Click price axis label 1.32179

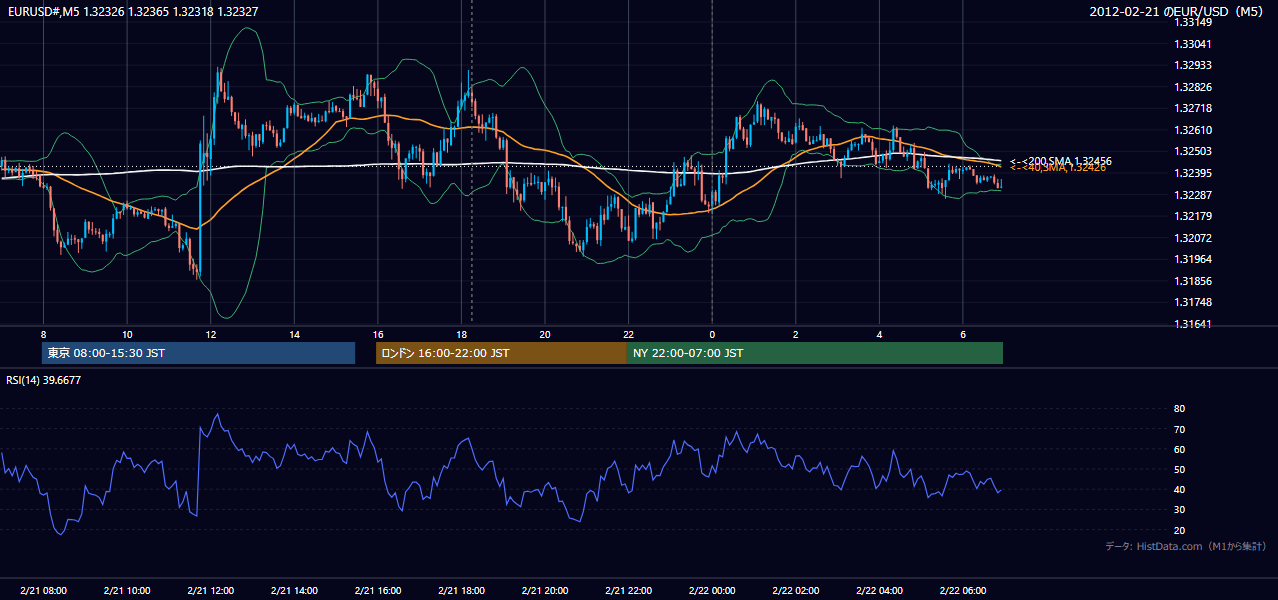[1194, 217]
